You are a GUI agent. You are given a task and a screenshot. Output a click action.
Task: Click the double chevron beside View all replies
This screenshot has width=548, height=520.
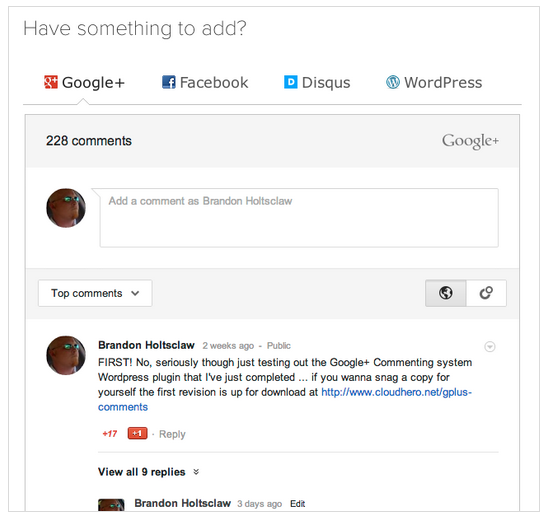click(x=196, y=472)
